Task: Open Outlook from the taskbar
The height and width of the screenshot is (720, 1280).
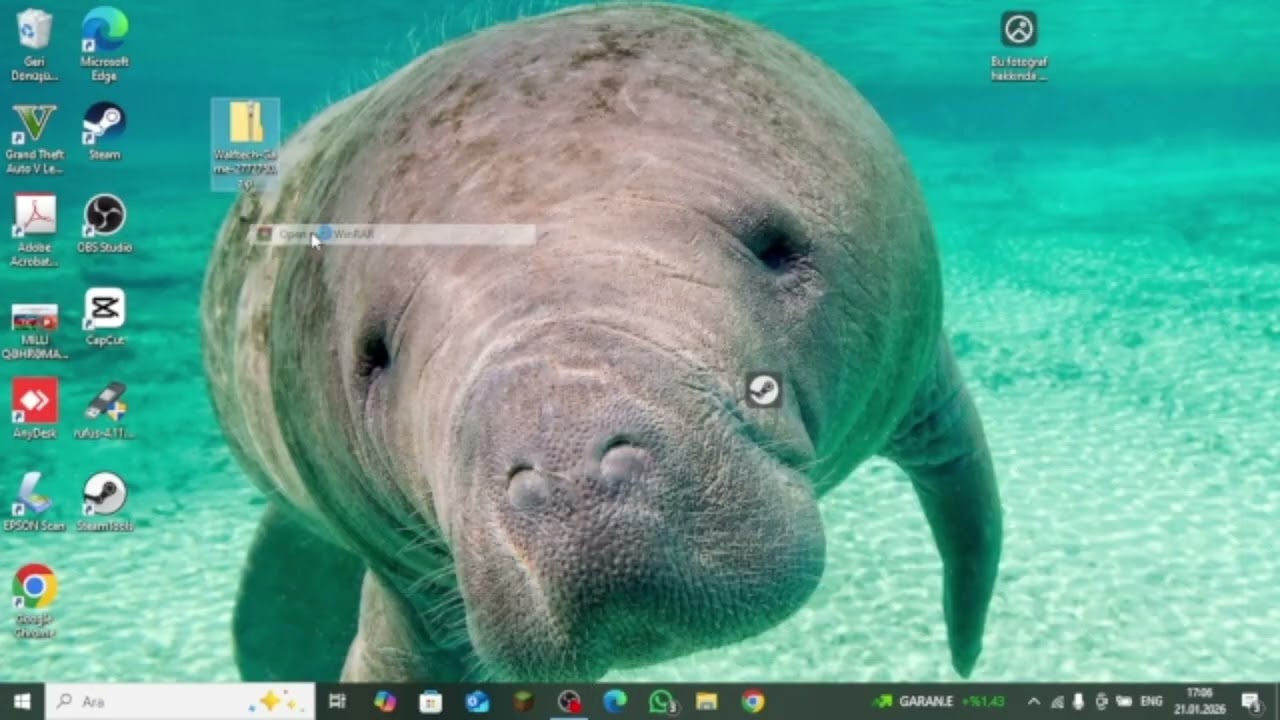Action: 477,702
